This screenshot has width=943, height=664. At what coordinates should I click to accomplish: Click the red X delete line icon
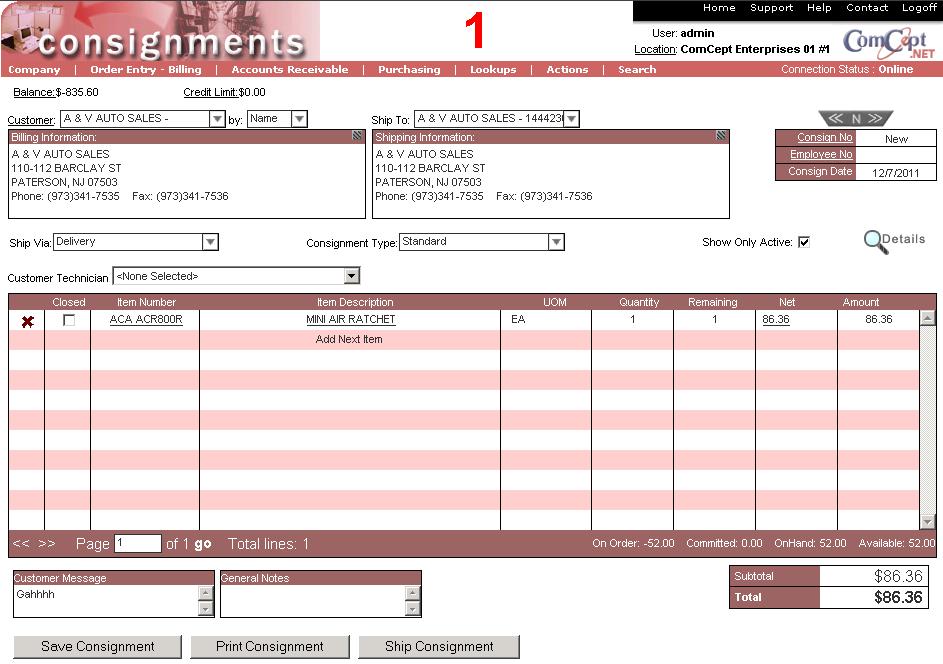(x=27, y=321)
